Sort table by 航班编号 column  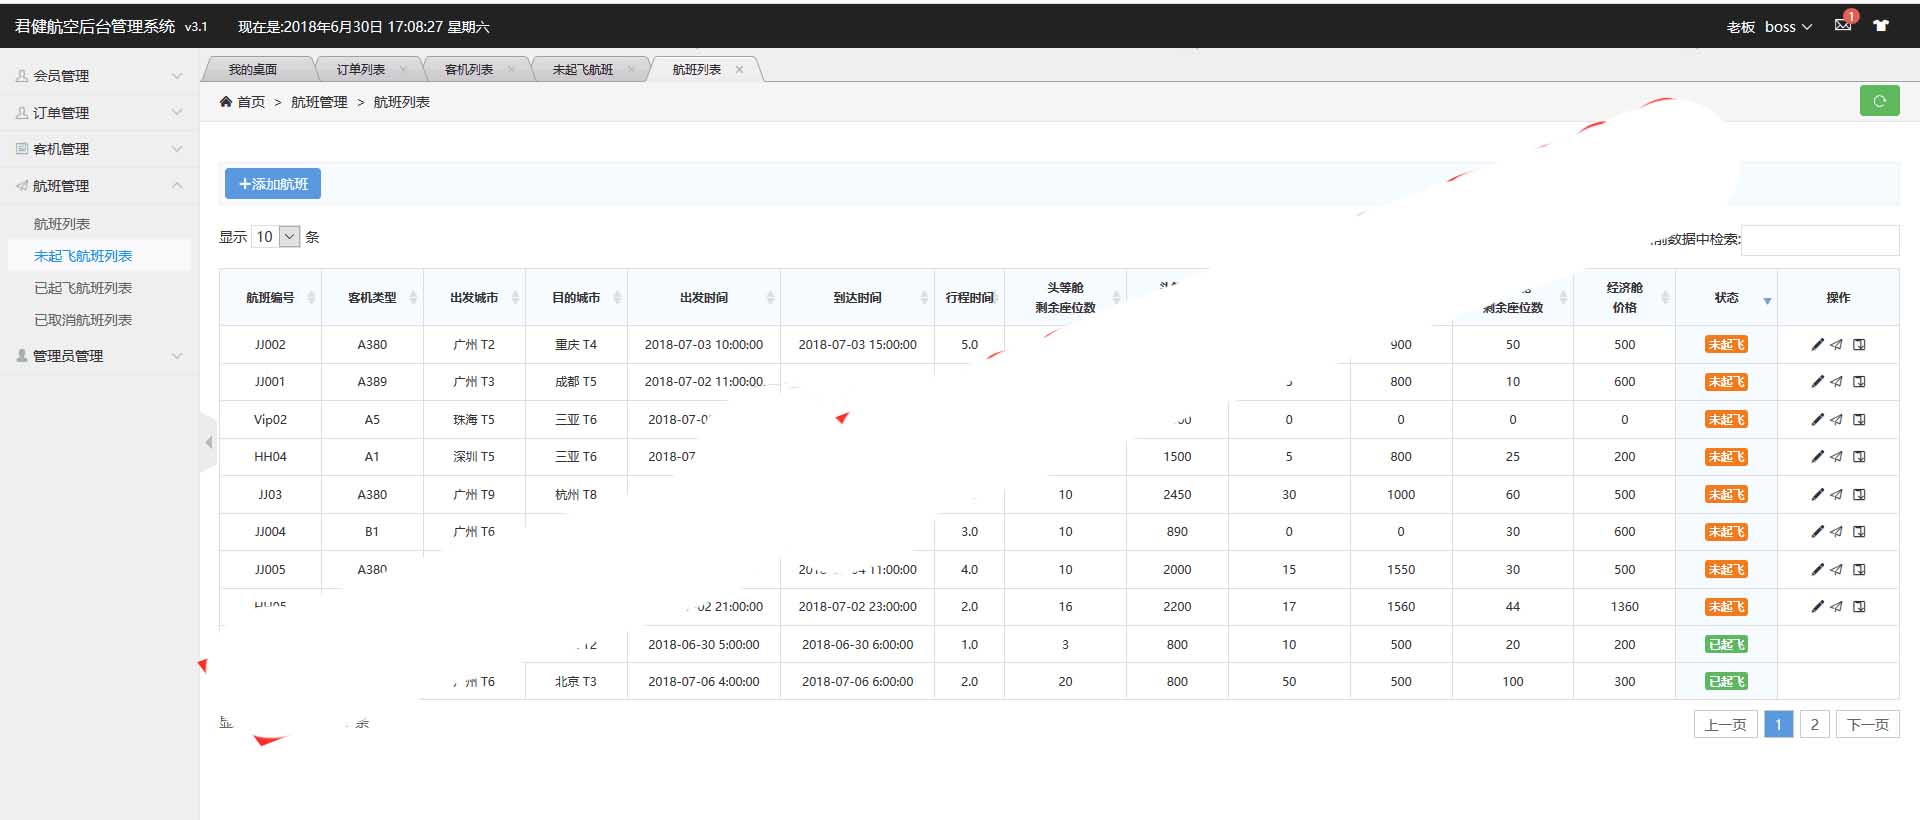[x=270, y=298]
